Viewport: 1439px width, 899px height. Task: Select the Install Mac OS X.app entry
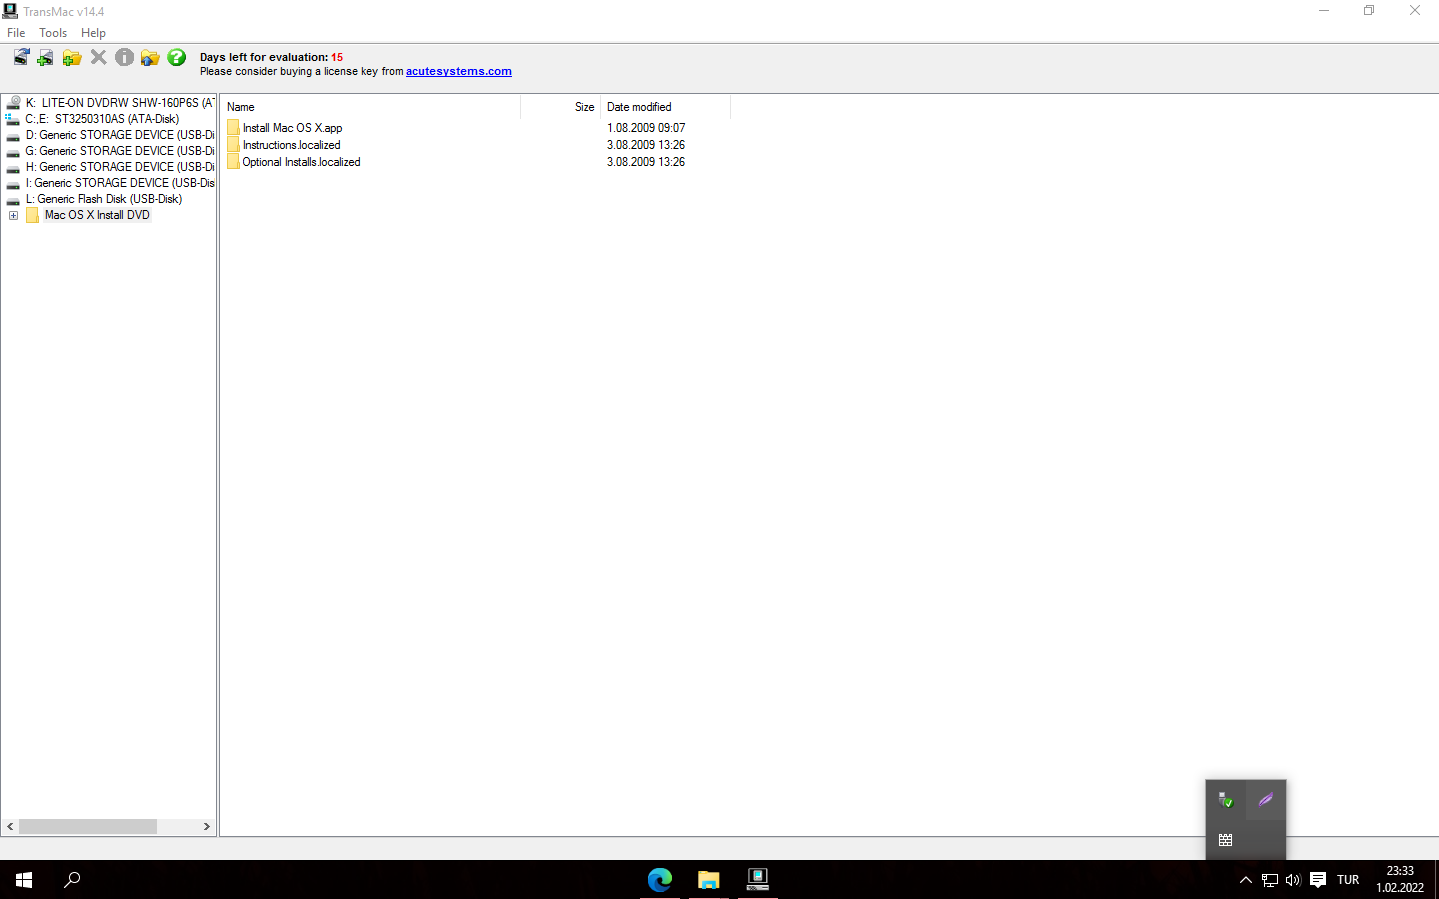(x=292, y=128)
